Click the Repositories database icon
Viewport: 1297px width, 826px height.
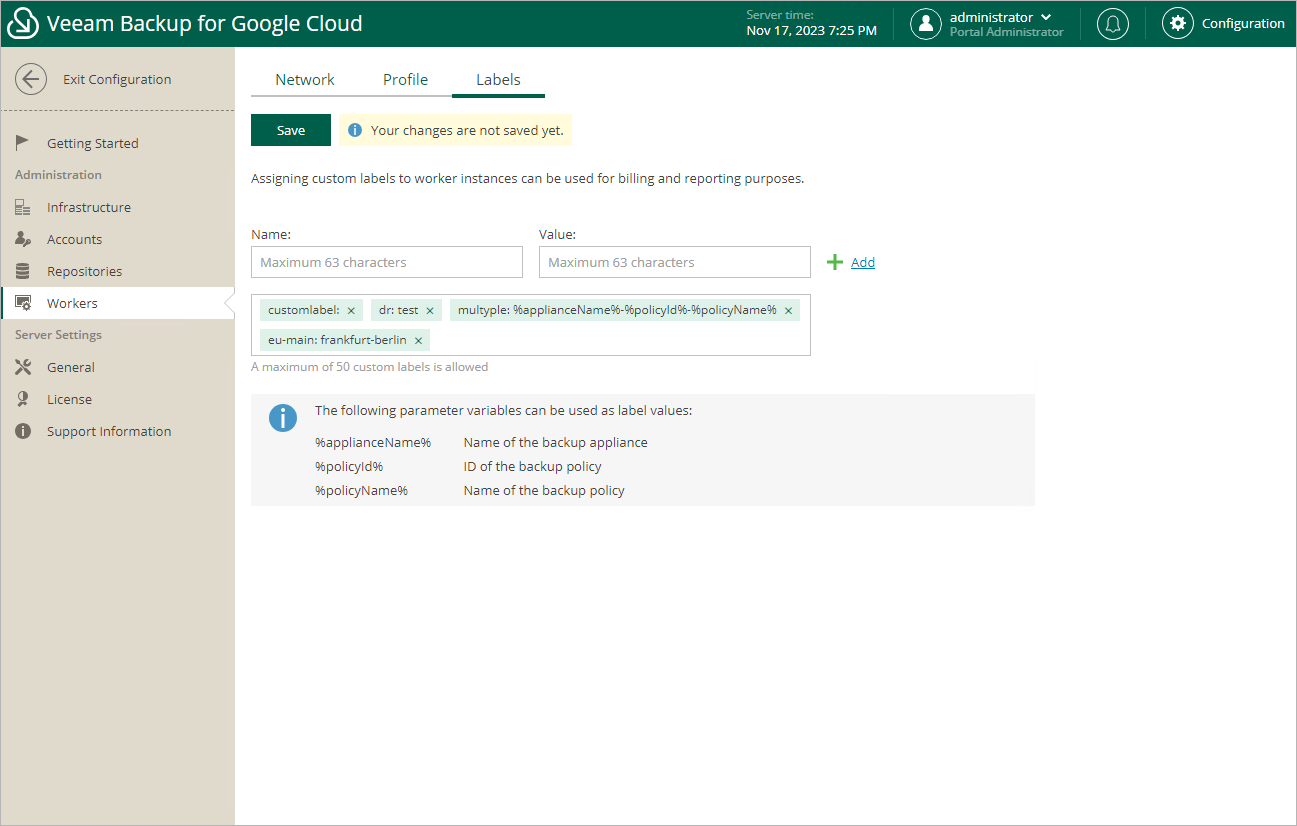point(23,271)
